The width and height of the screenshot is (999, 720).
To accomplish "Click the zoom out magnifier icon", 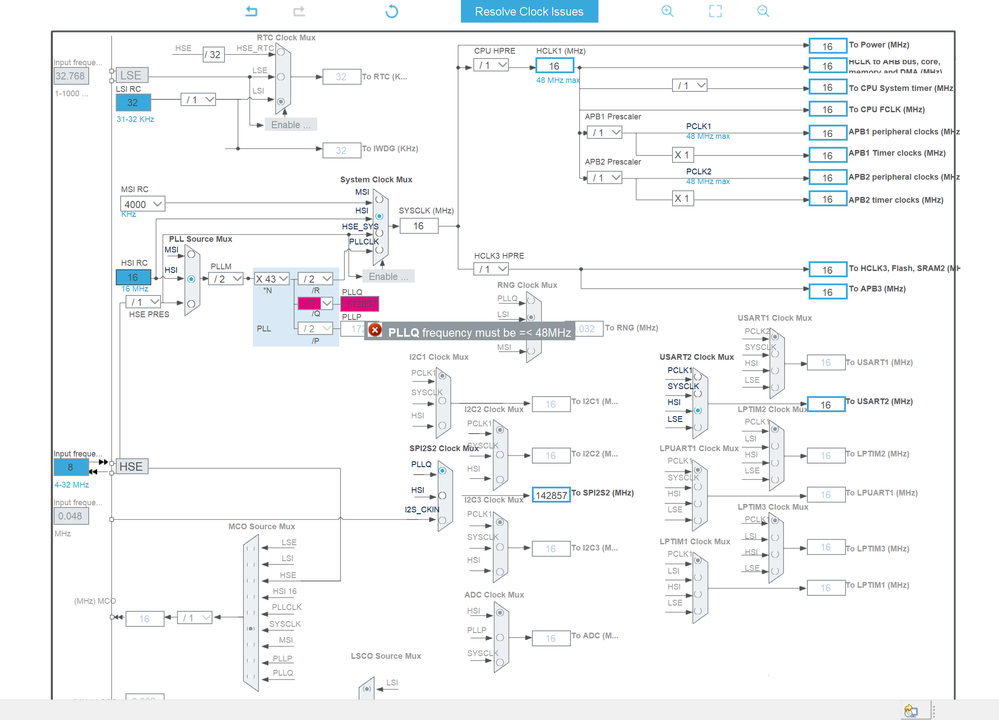I will coord(763,11).
